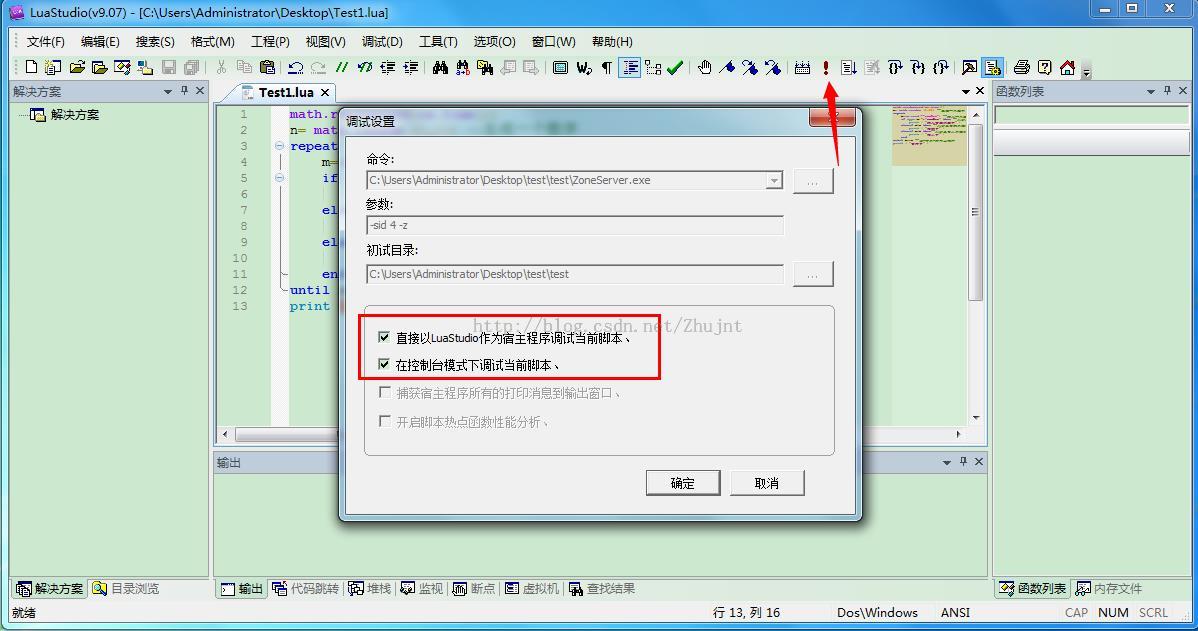Click the hand breakpoint toggle icon
Viewport: 1198px width, 631px height.
(705, 67)
